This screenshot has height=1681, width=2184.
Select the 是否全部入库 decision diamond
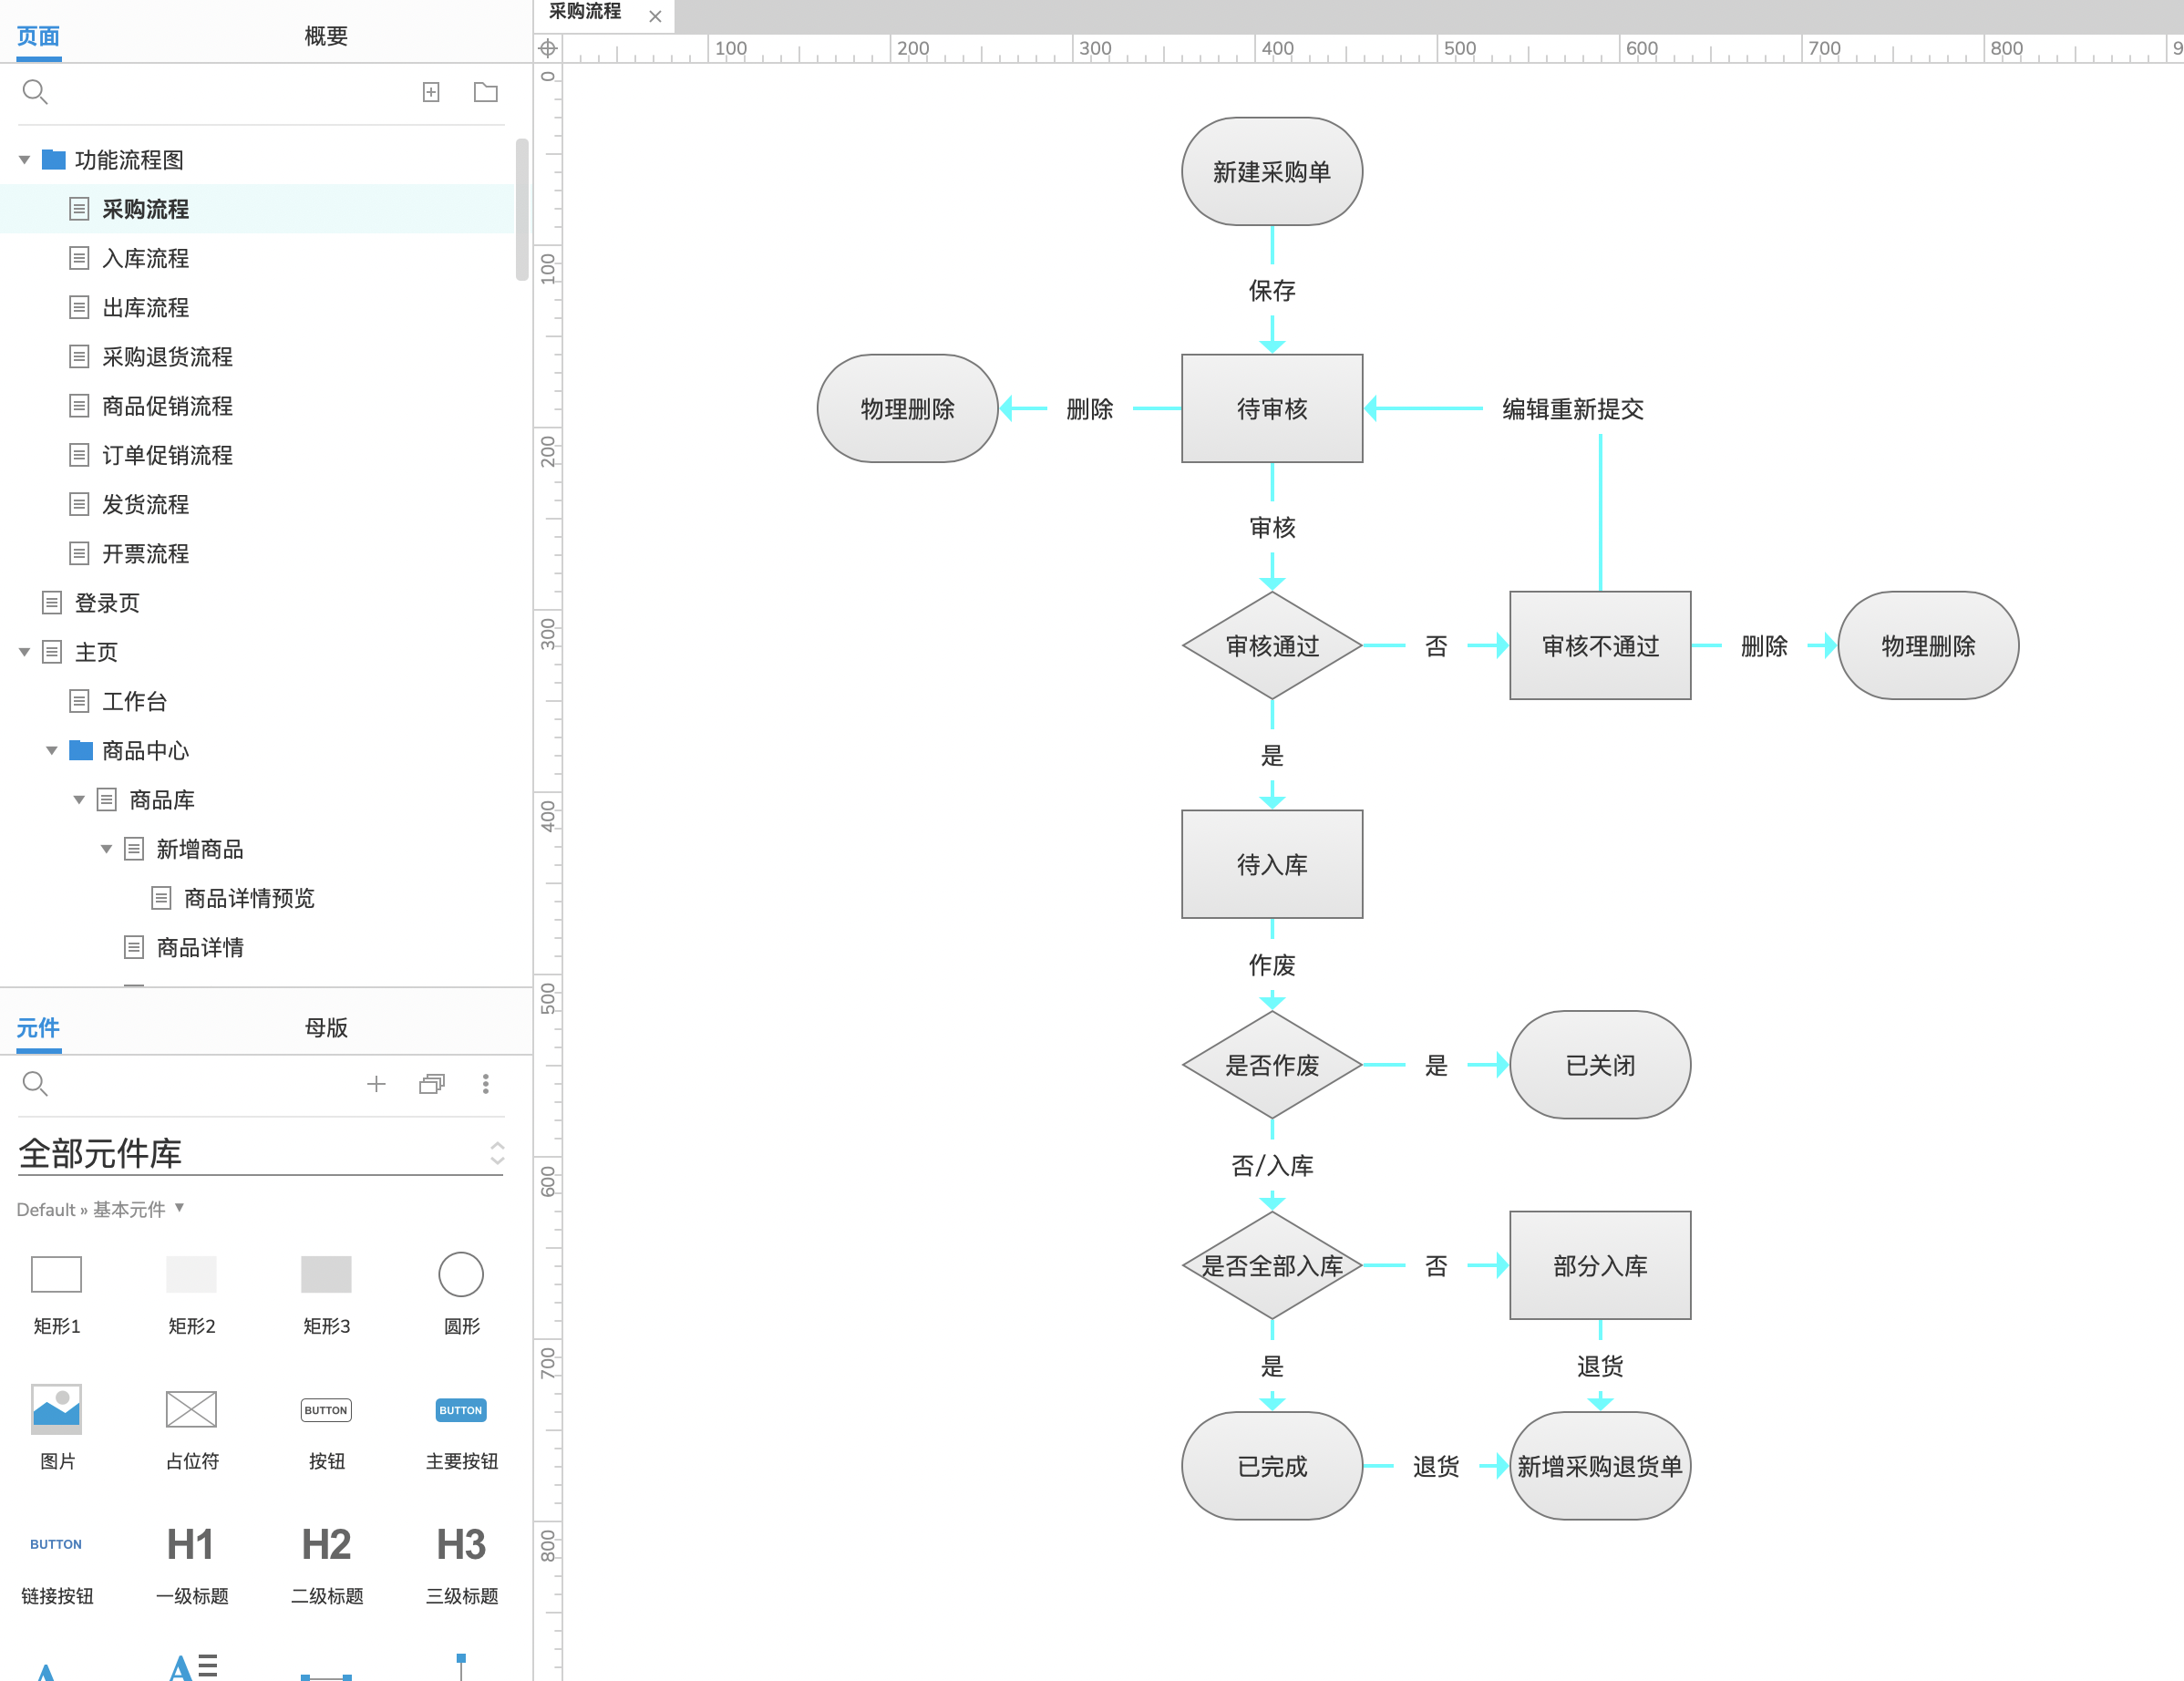point(1272,1266)
